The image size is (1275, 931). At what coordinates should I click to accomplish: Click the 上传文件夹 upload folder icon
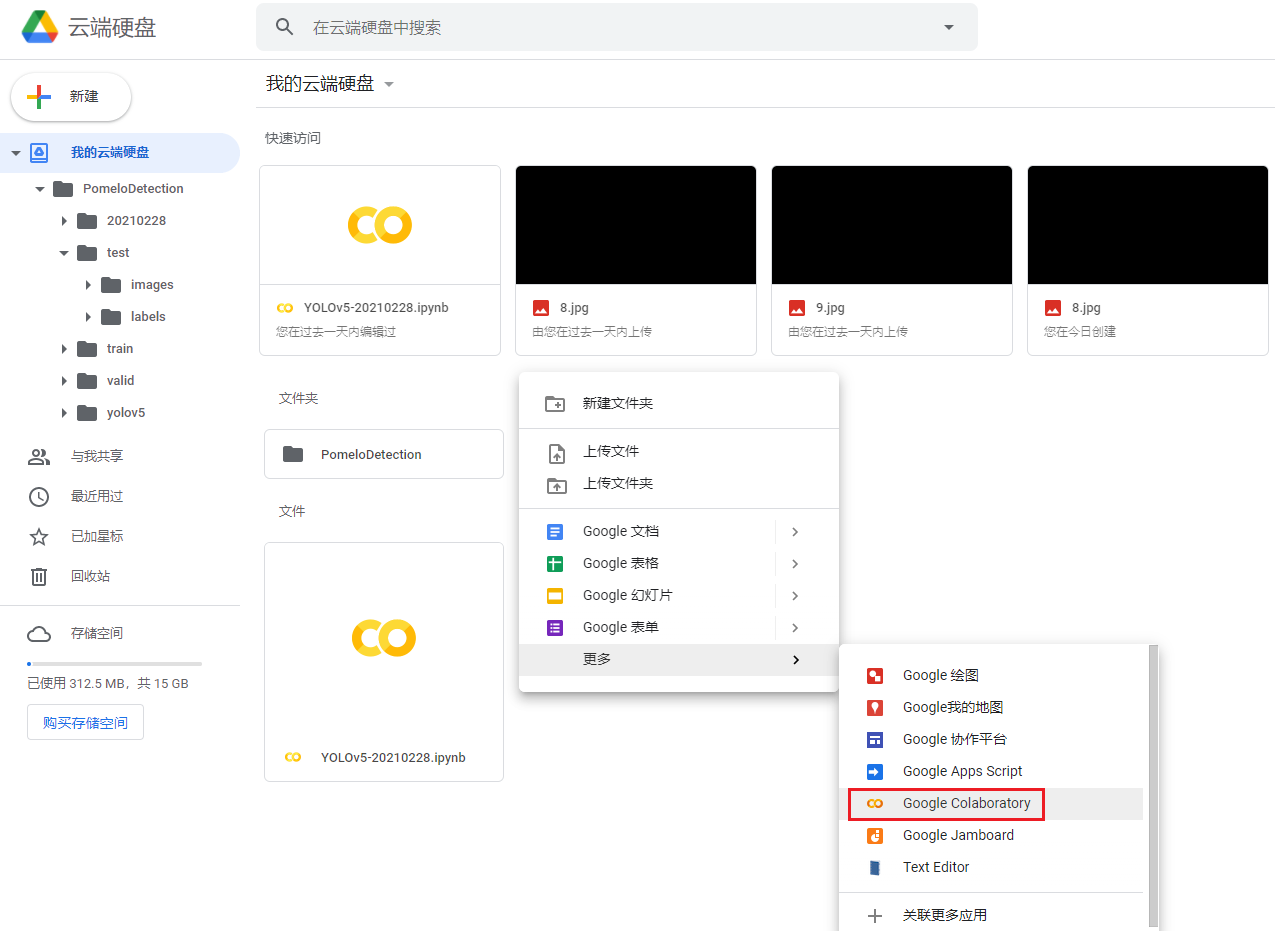point(555,486)
